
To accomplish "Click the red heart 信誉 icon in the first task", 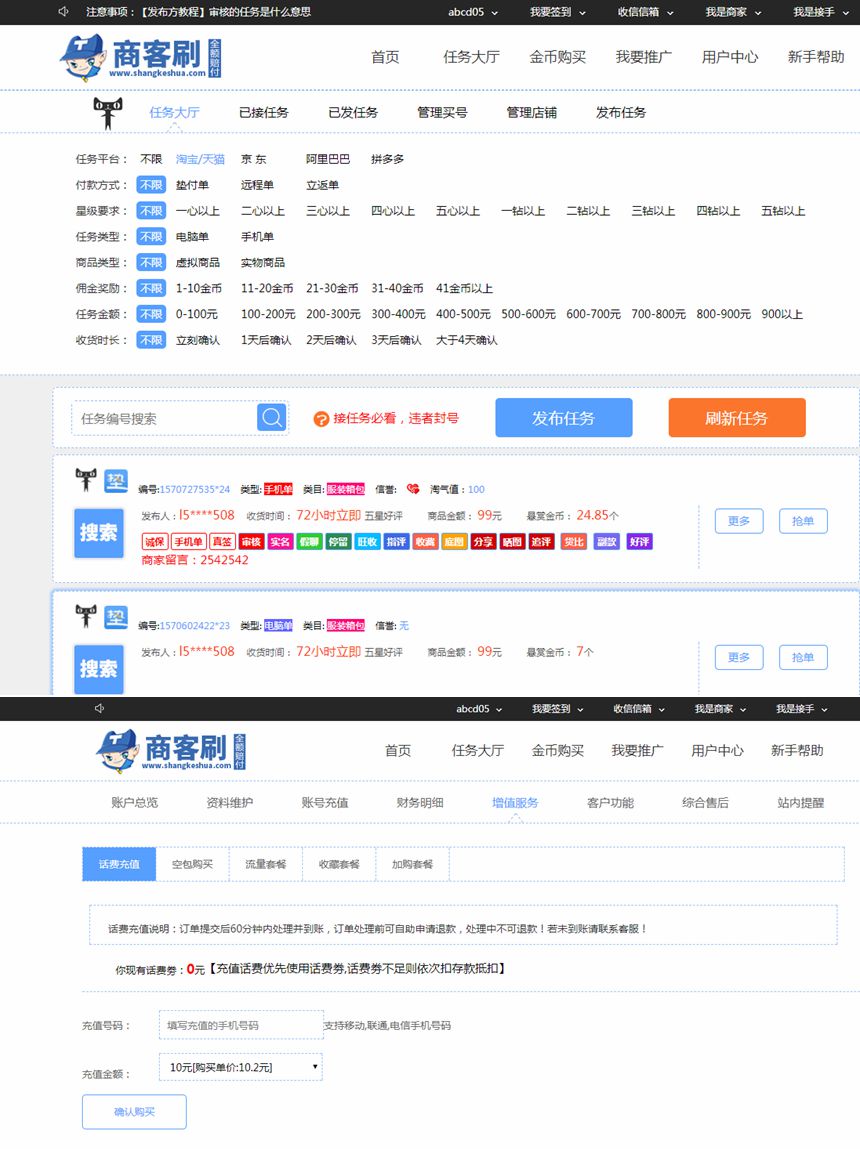I will click(x=413, y=490).
